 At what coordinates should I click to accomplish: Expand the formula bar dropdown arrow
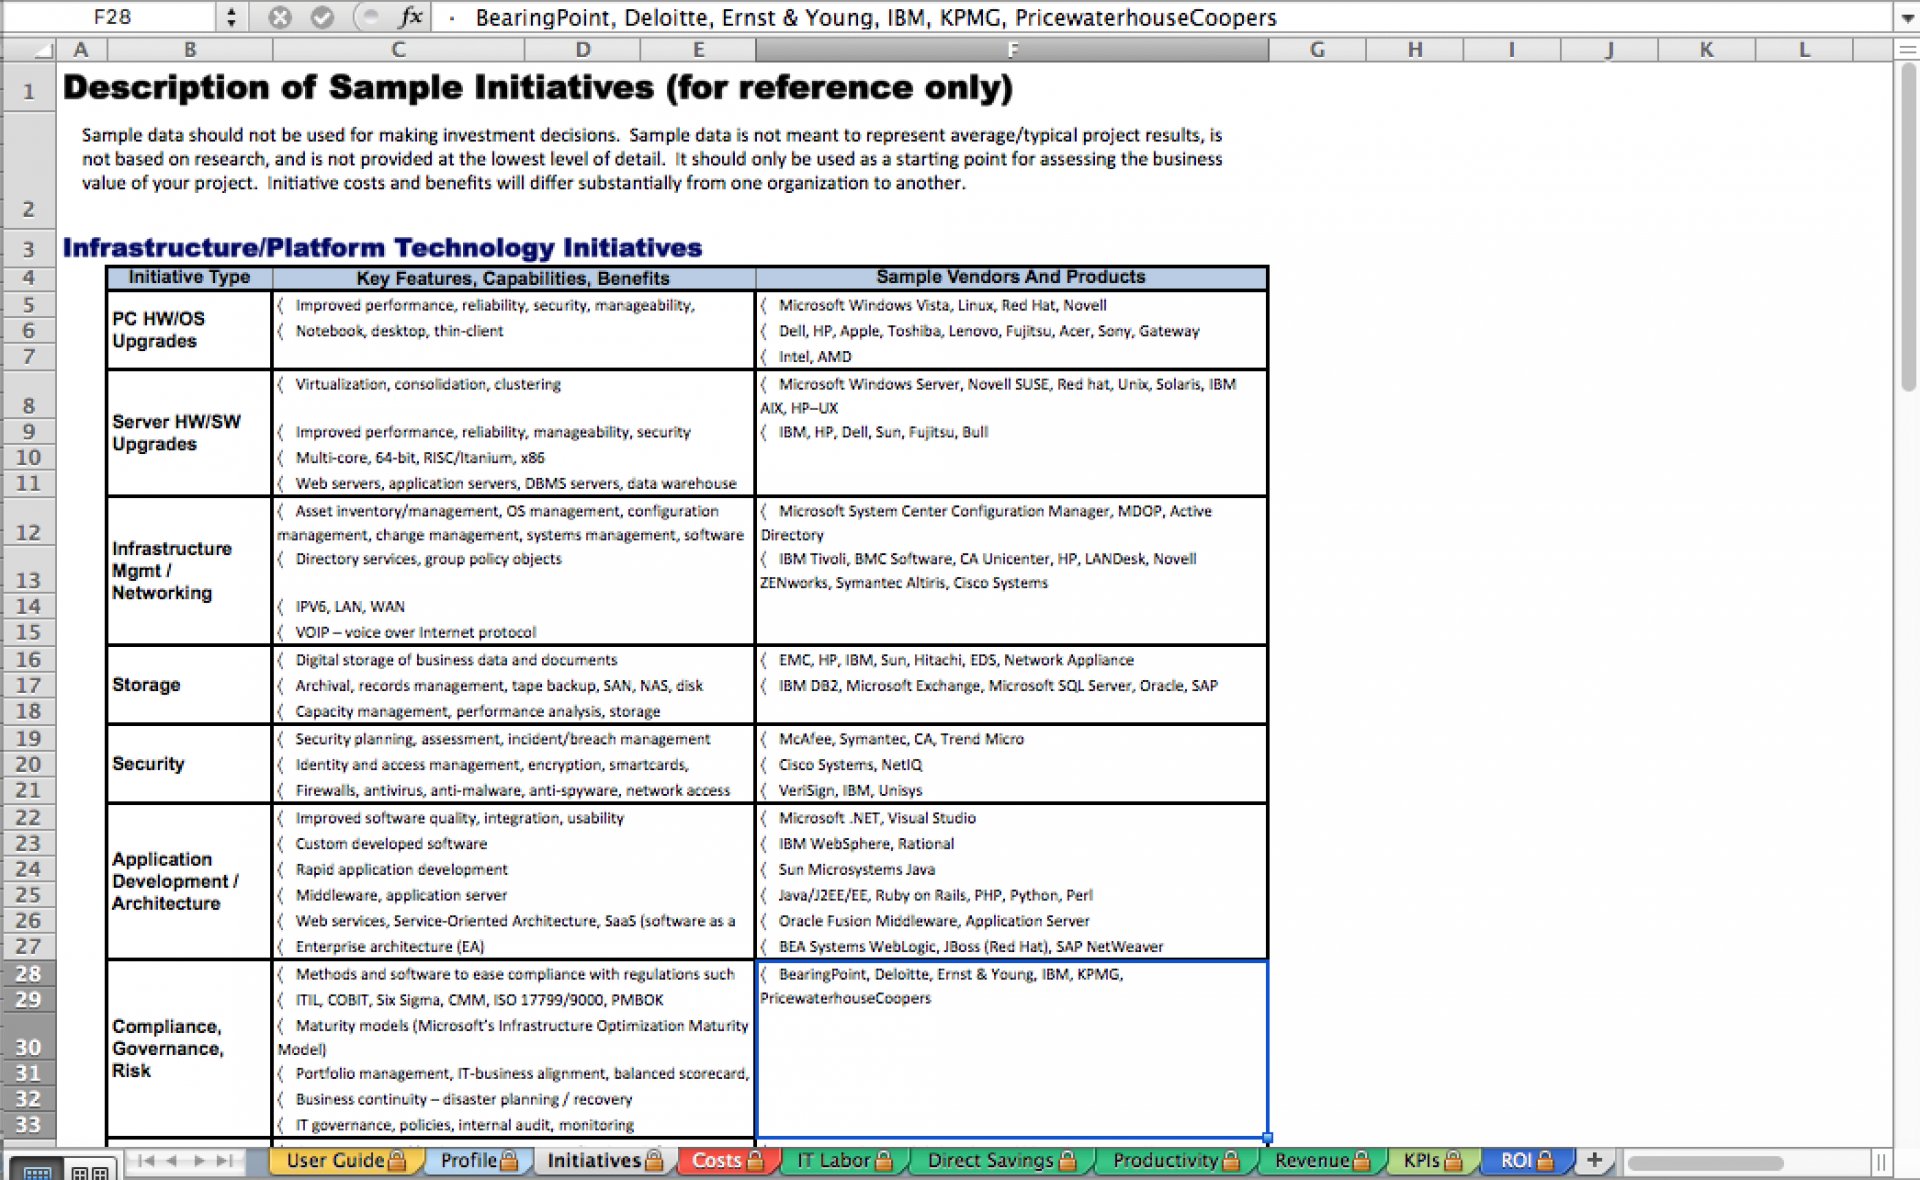coord(1906,18)
